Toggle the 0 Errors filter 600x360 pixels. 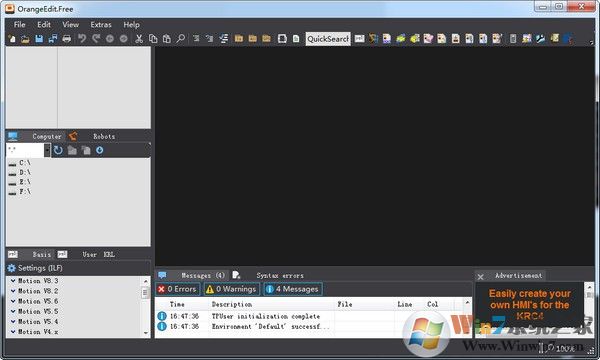(178, 289)
